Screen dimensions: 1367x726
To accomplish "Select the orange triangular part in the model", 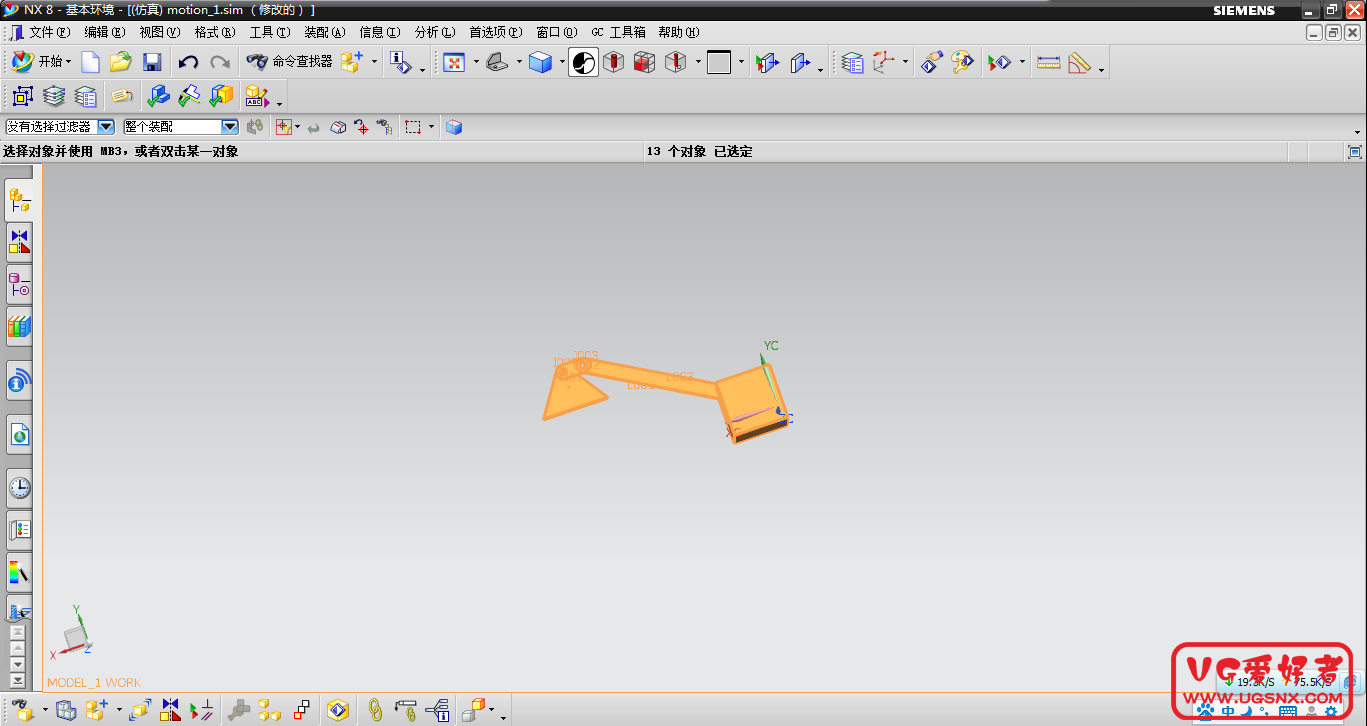I will point(572,394).
